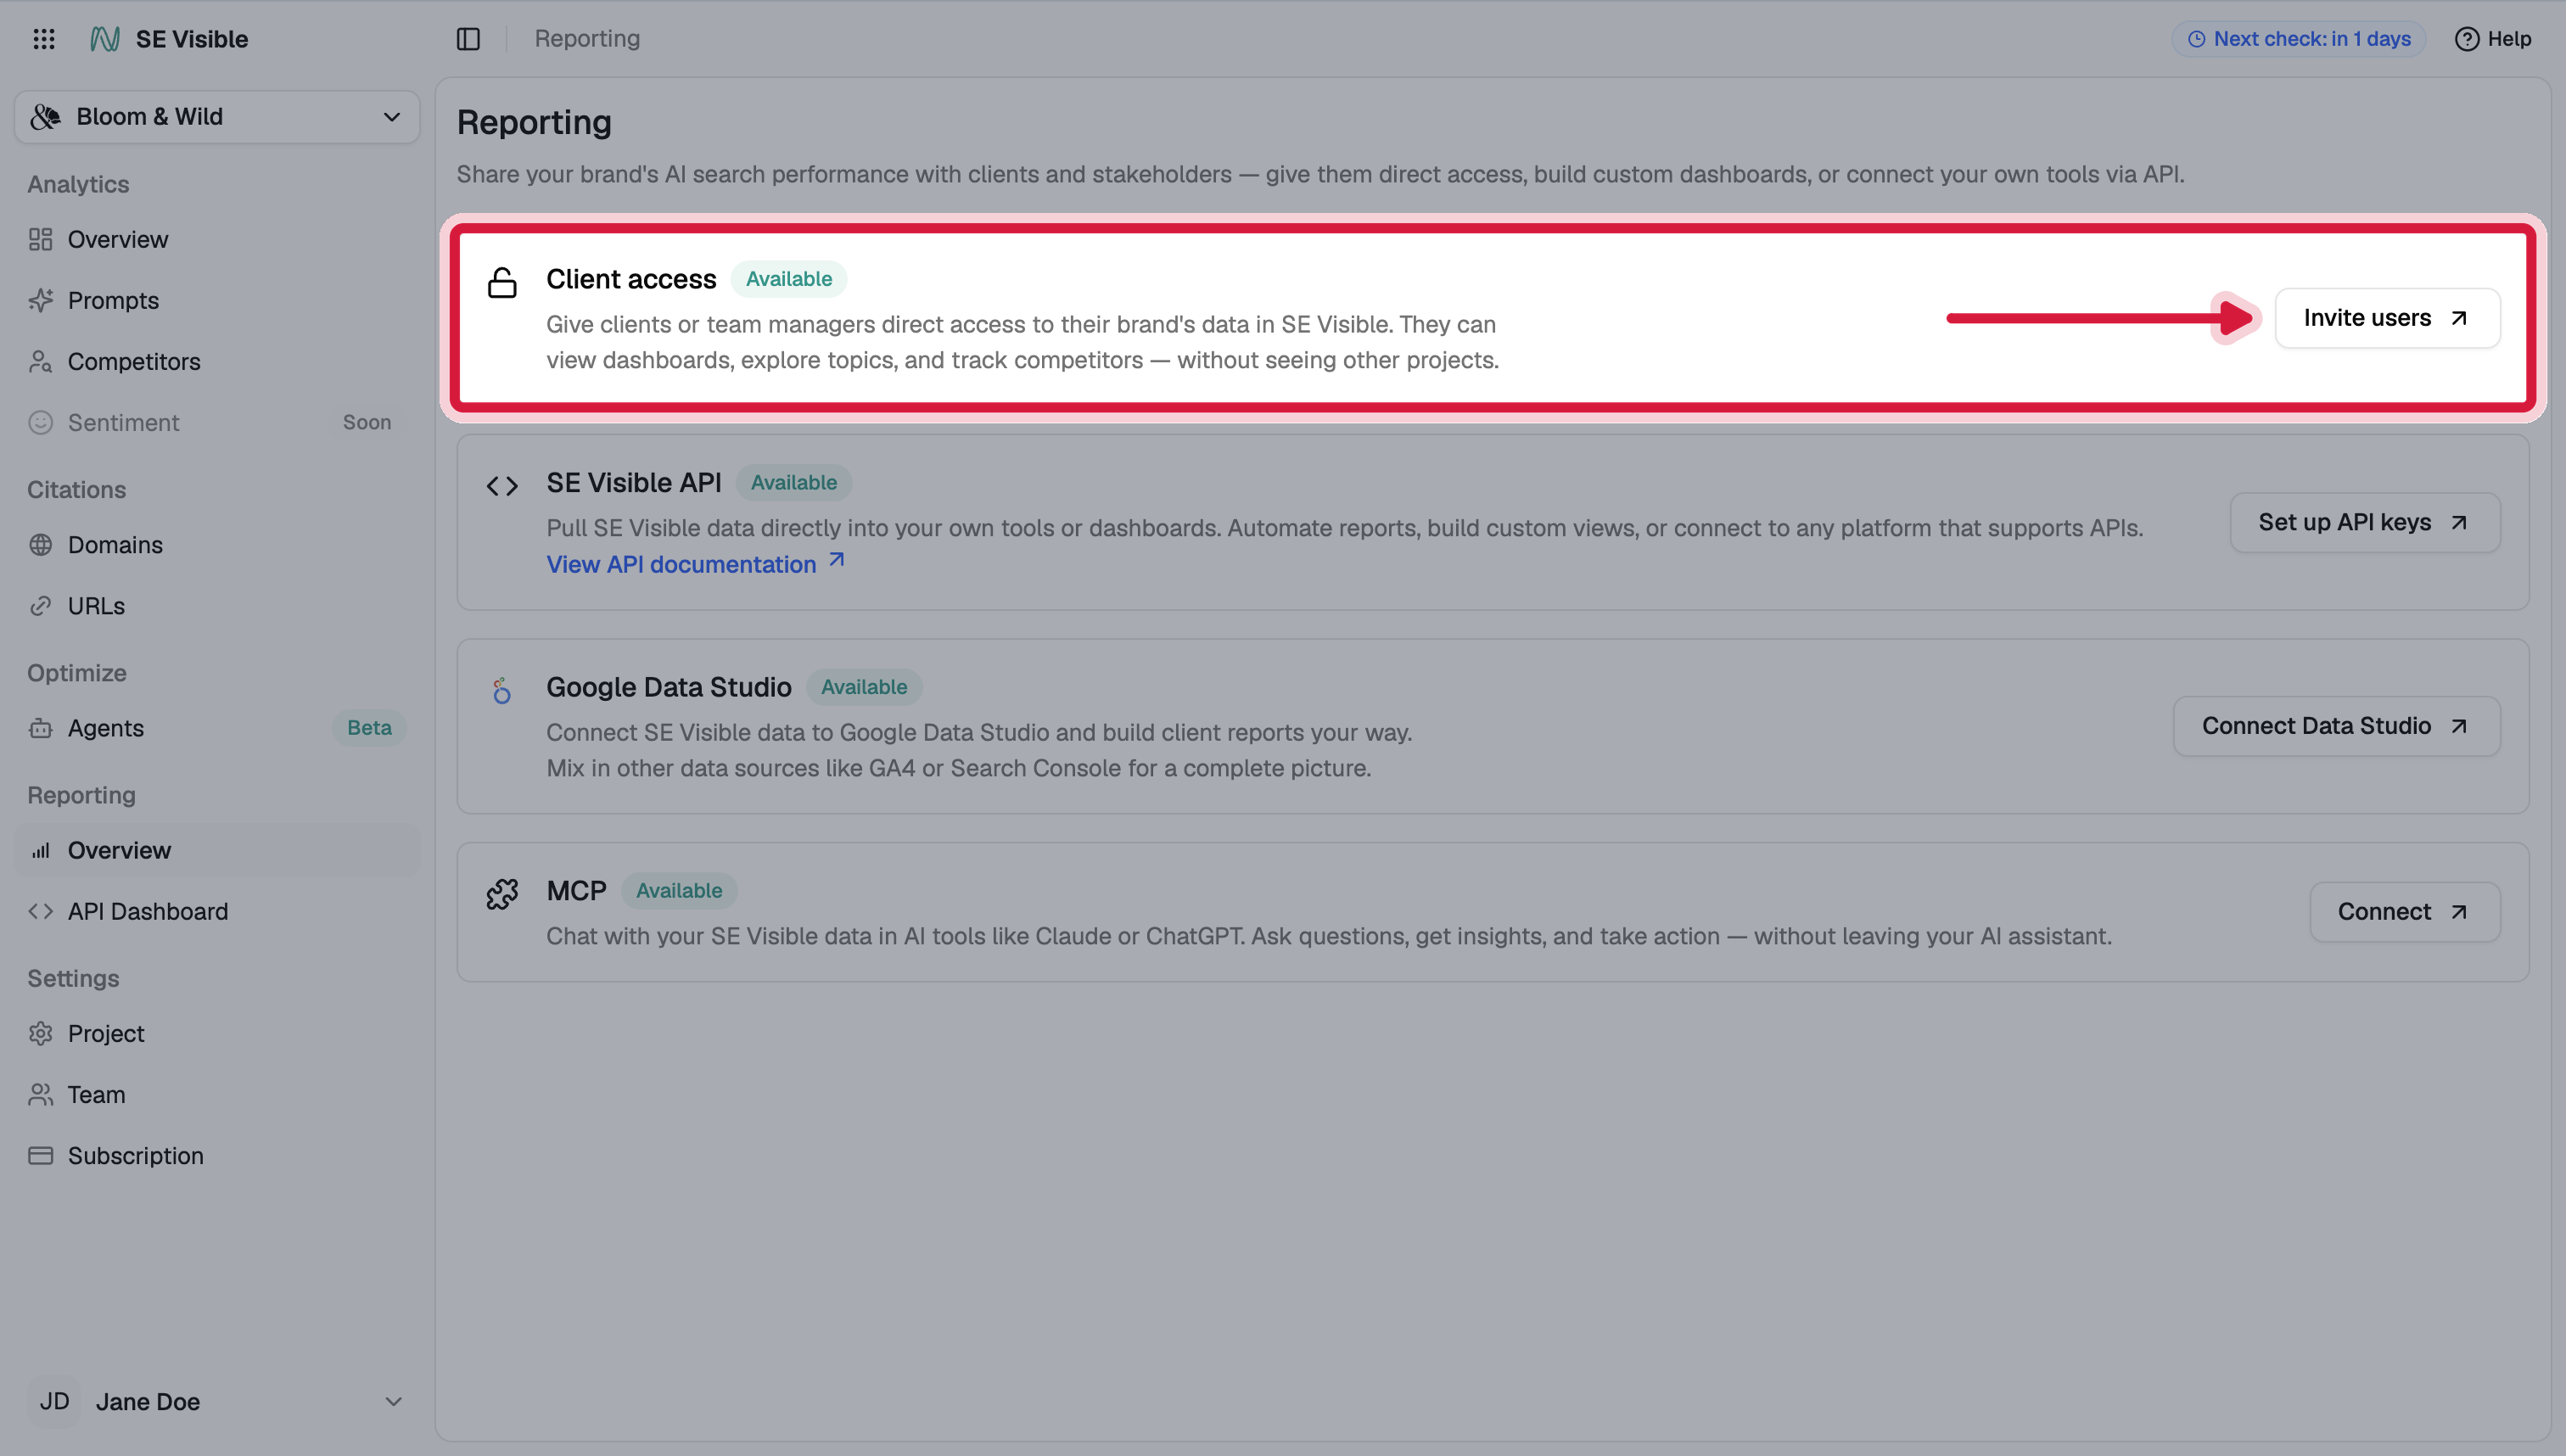Click Set up API keys button
2566x1456 pixels.
[x=2365, y=522]
